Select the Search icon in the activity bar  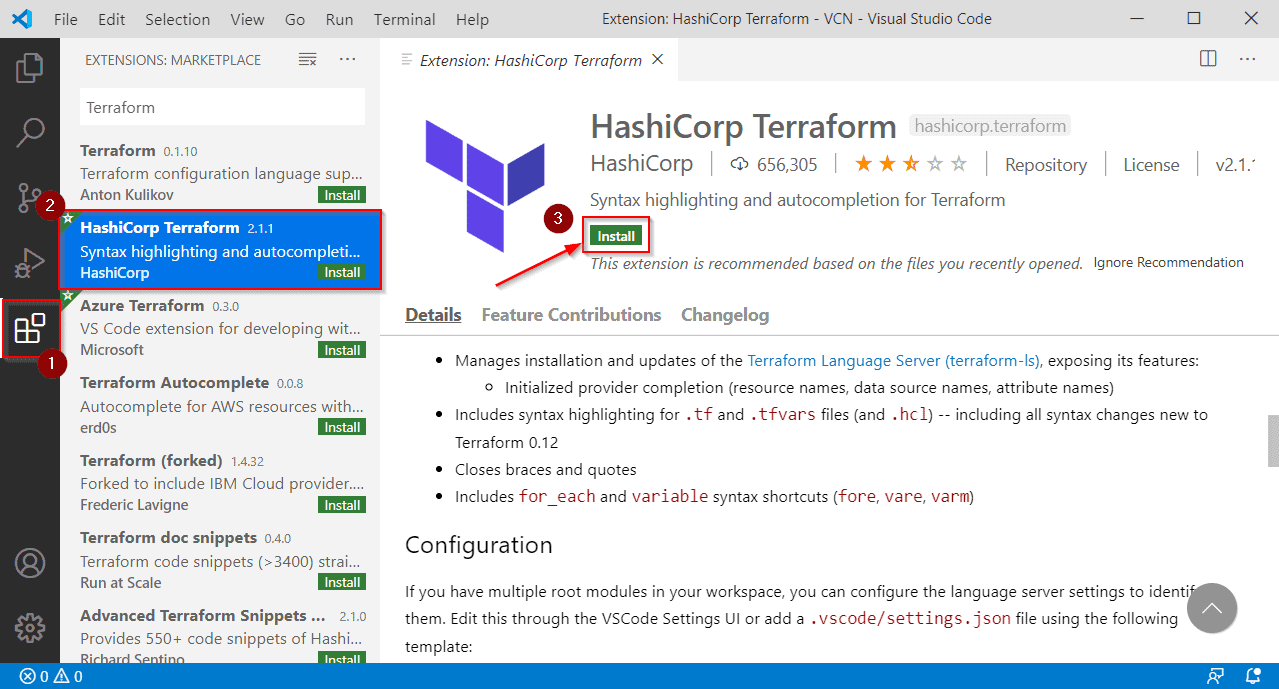click(29, 131)
